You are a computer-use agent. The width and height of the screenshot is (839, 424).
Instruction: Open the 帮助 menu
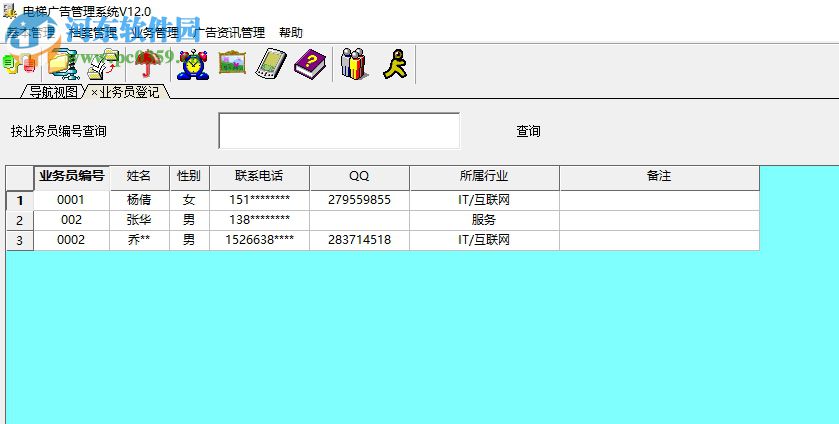[x=291, y=33]
